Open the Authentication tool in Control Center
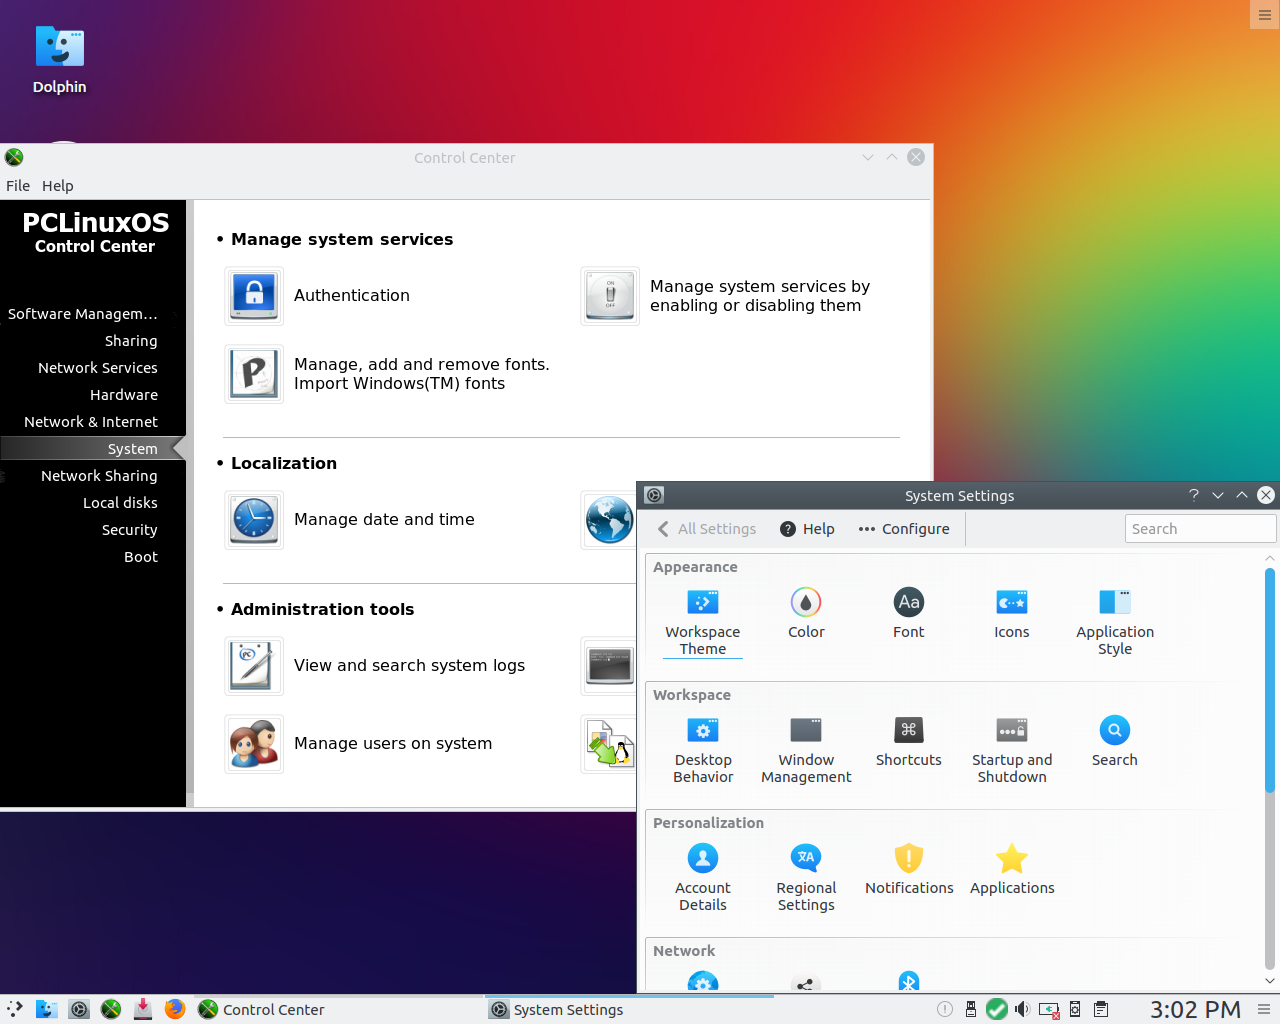The image size is (1280, 1024). (254, 296)
